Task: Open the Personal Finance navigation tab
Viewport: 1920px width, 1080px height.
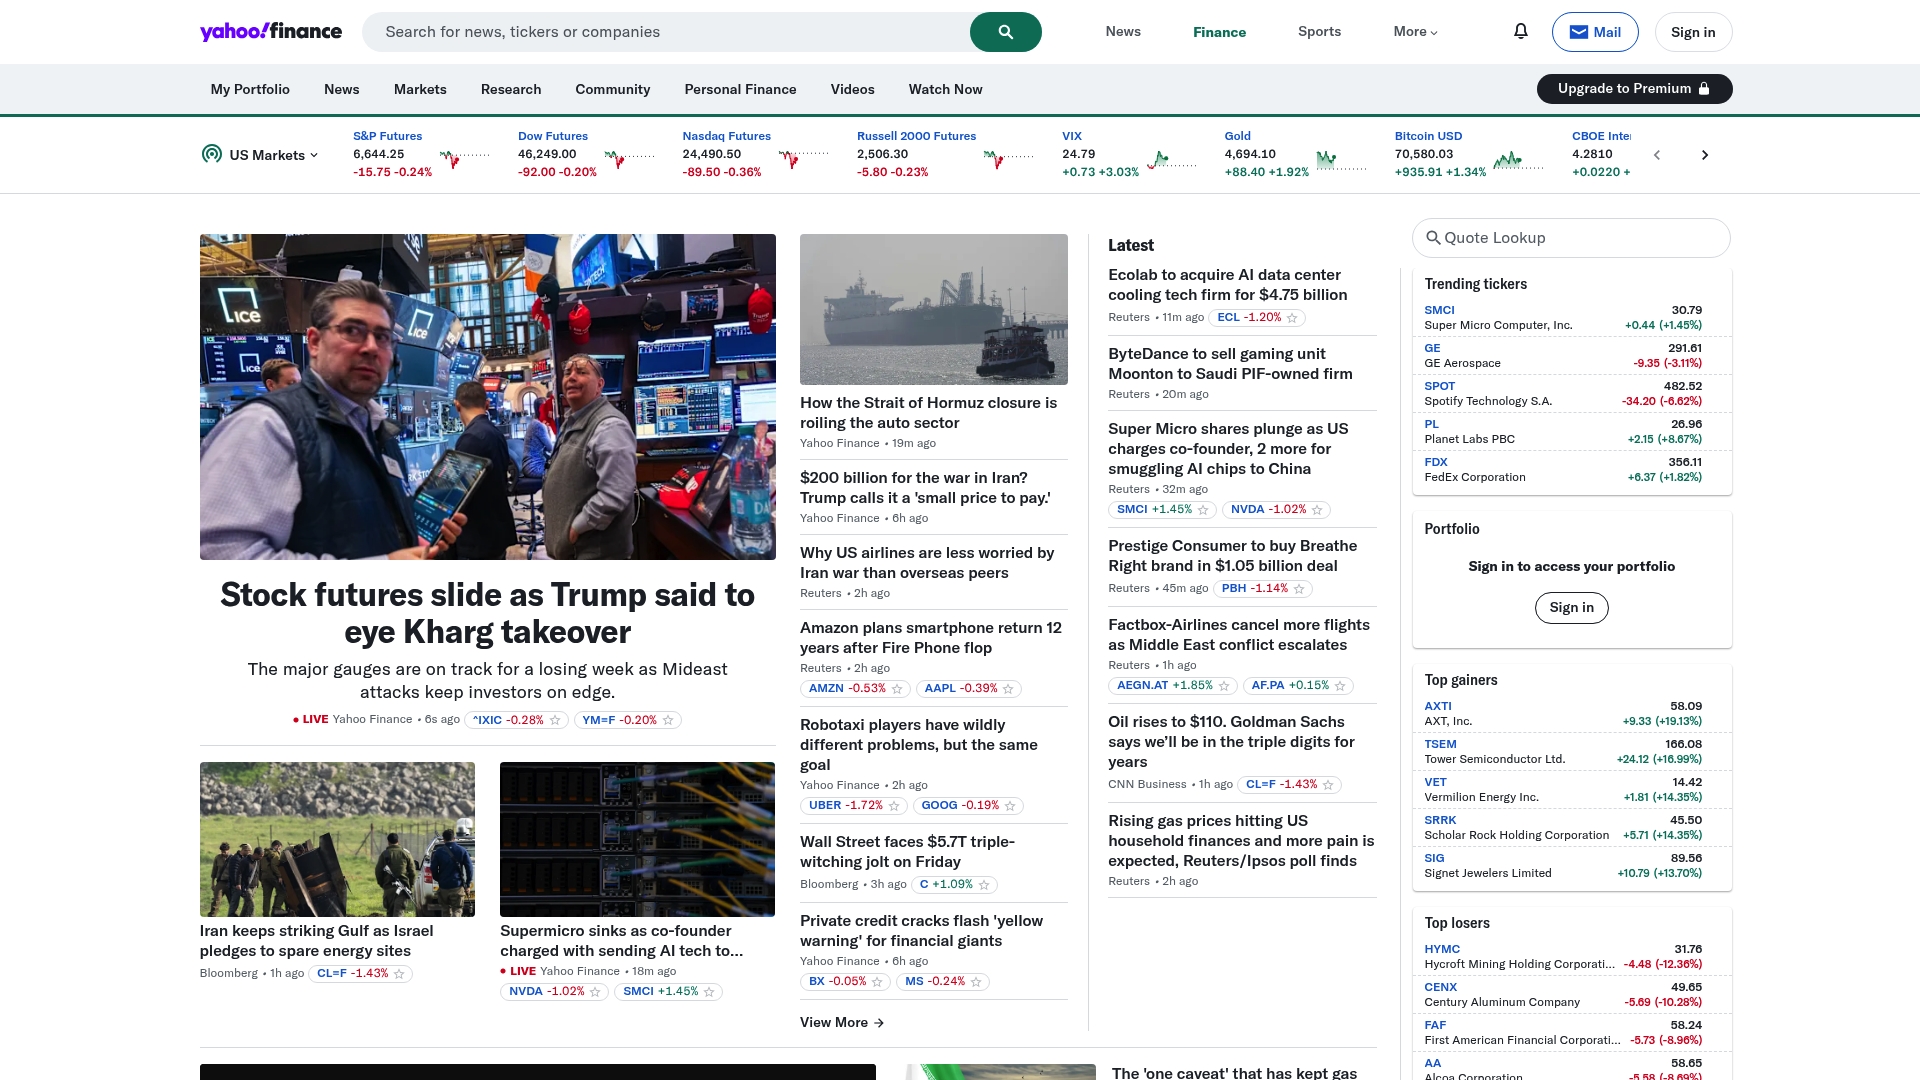Action: click(x=740, y=89)
